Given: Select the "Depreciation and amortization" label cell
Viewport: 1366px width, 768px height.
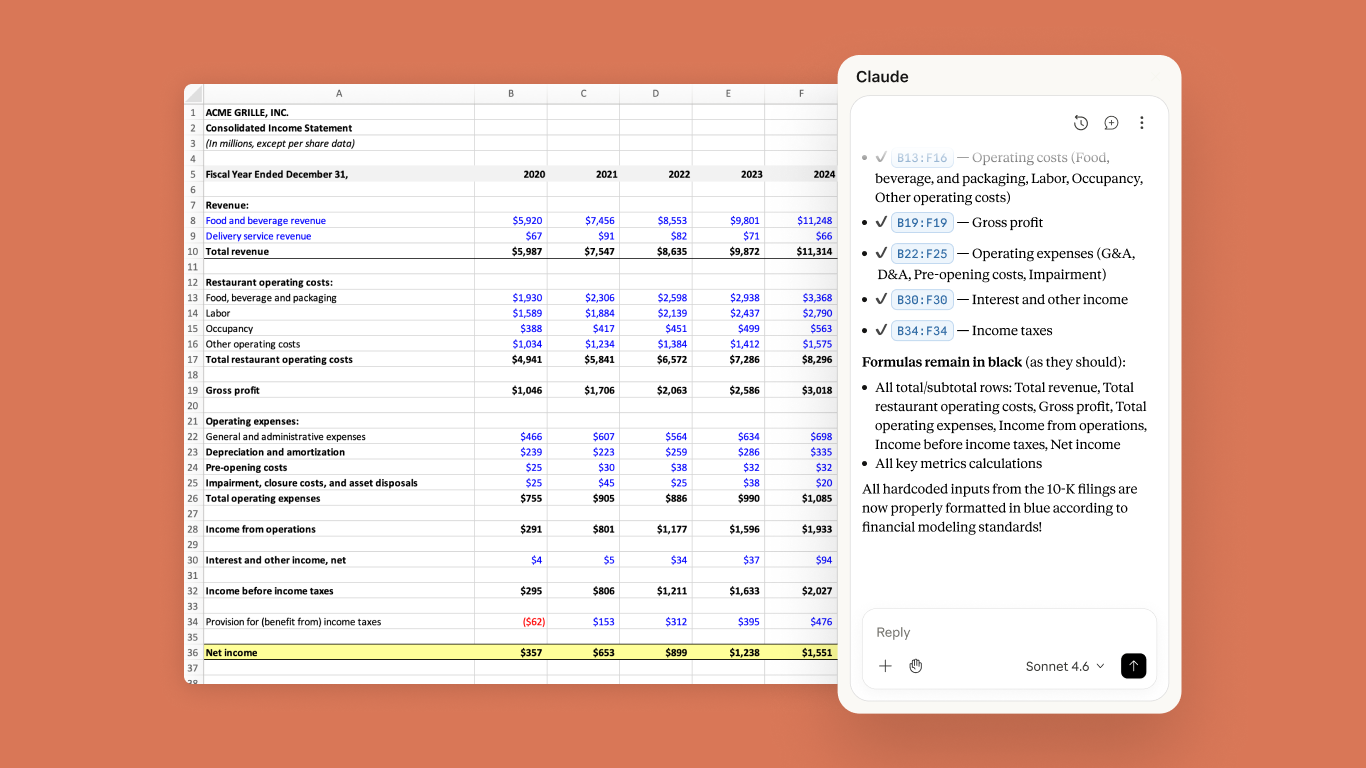Looking at the screenshot, I should (x=339, y=452).
